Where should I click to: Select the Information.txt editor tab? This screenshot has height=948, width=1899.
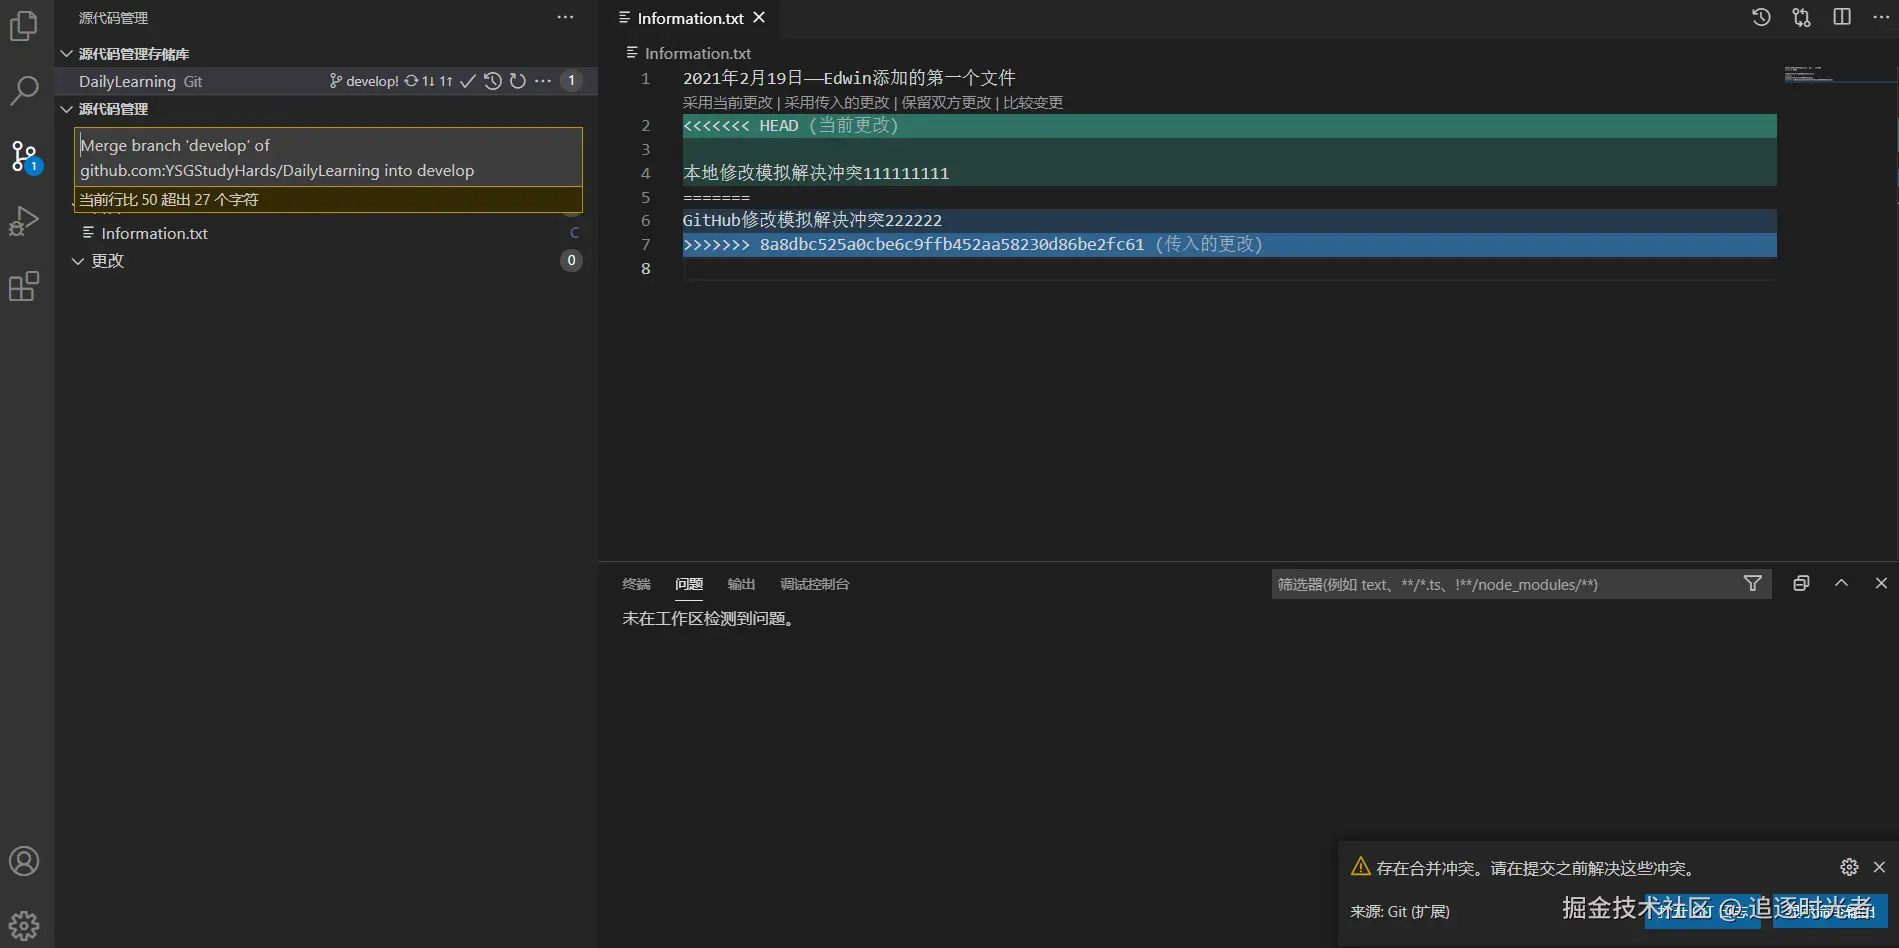click(x=690, y=18)
